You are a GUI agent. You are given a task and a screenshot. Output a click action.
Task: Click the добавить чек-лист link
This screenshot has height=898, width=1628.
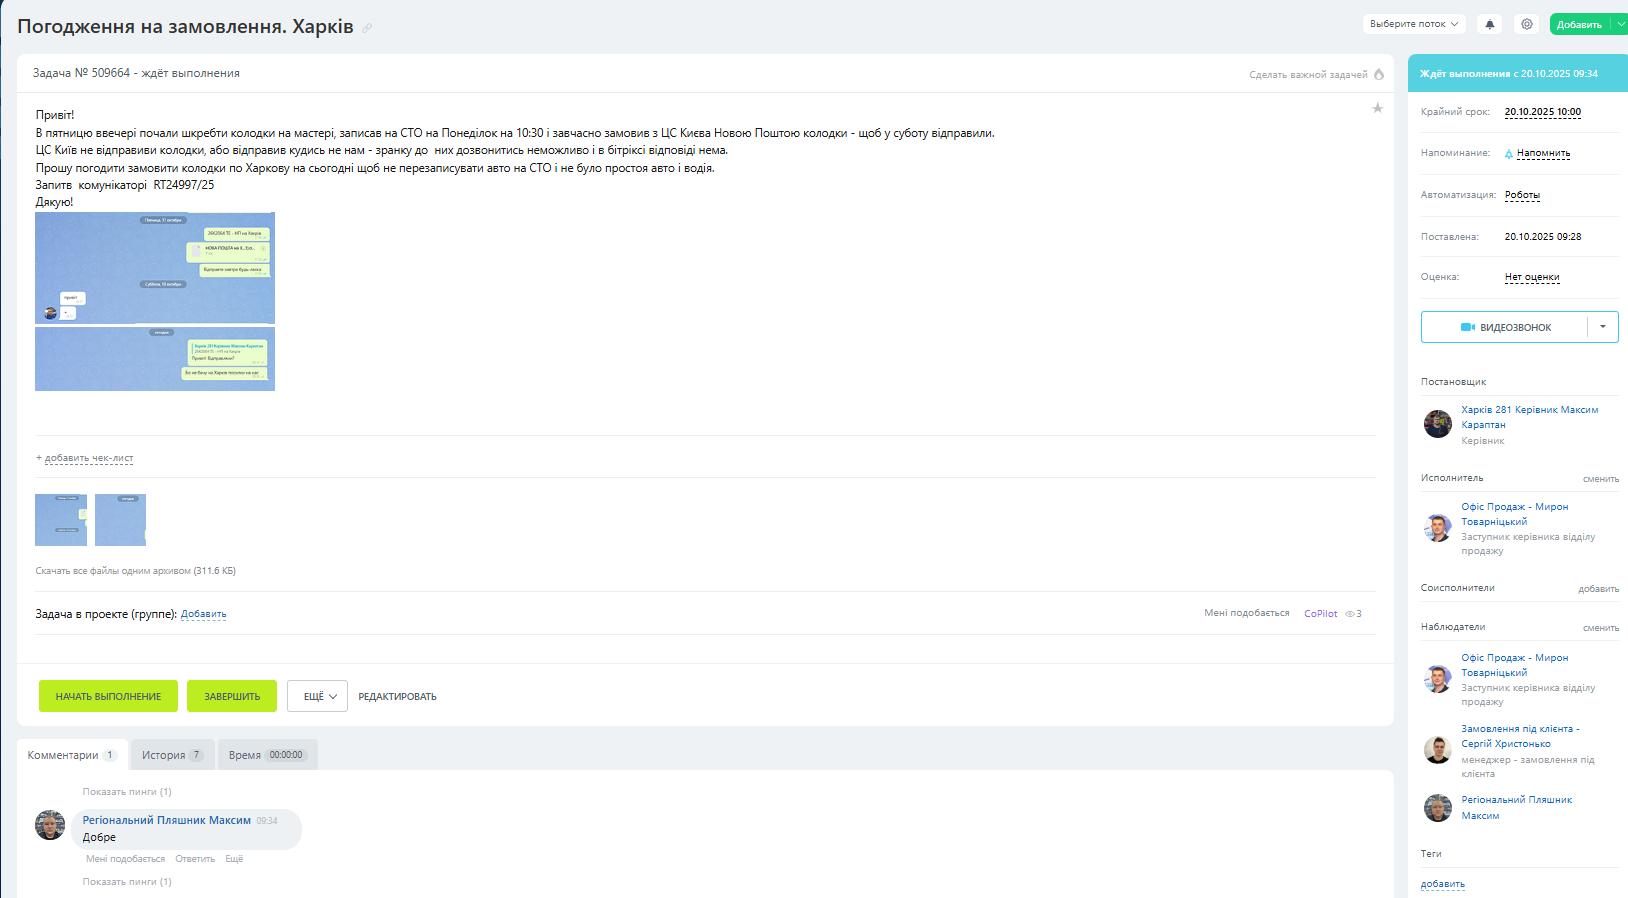tap(88, 458)
